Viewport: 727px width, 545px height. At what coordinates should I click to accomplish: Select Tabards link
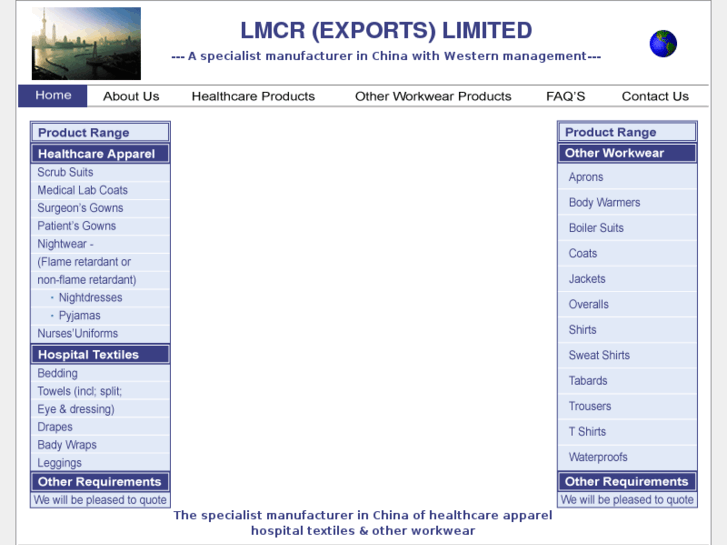point(588,381)
